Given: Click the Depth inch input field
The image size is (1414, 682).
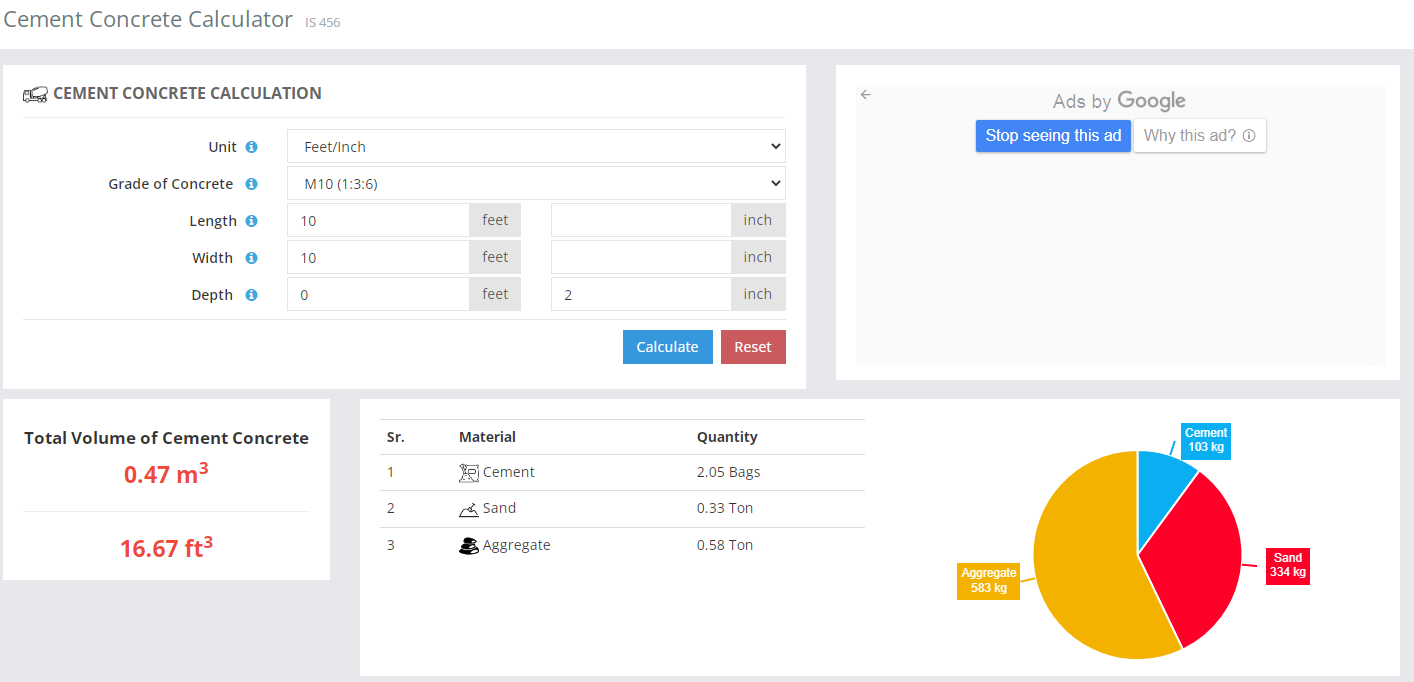Looking at the screenshot, I should pyautogui.click(x=641, y=294).
